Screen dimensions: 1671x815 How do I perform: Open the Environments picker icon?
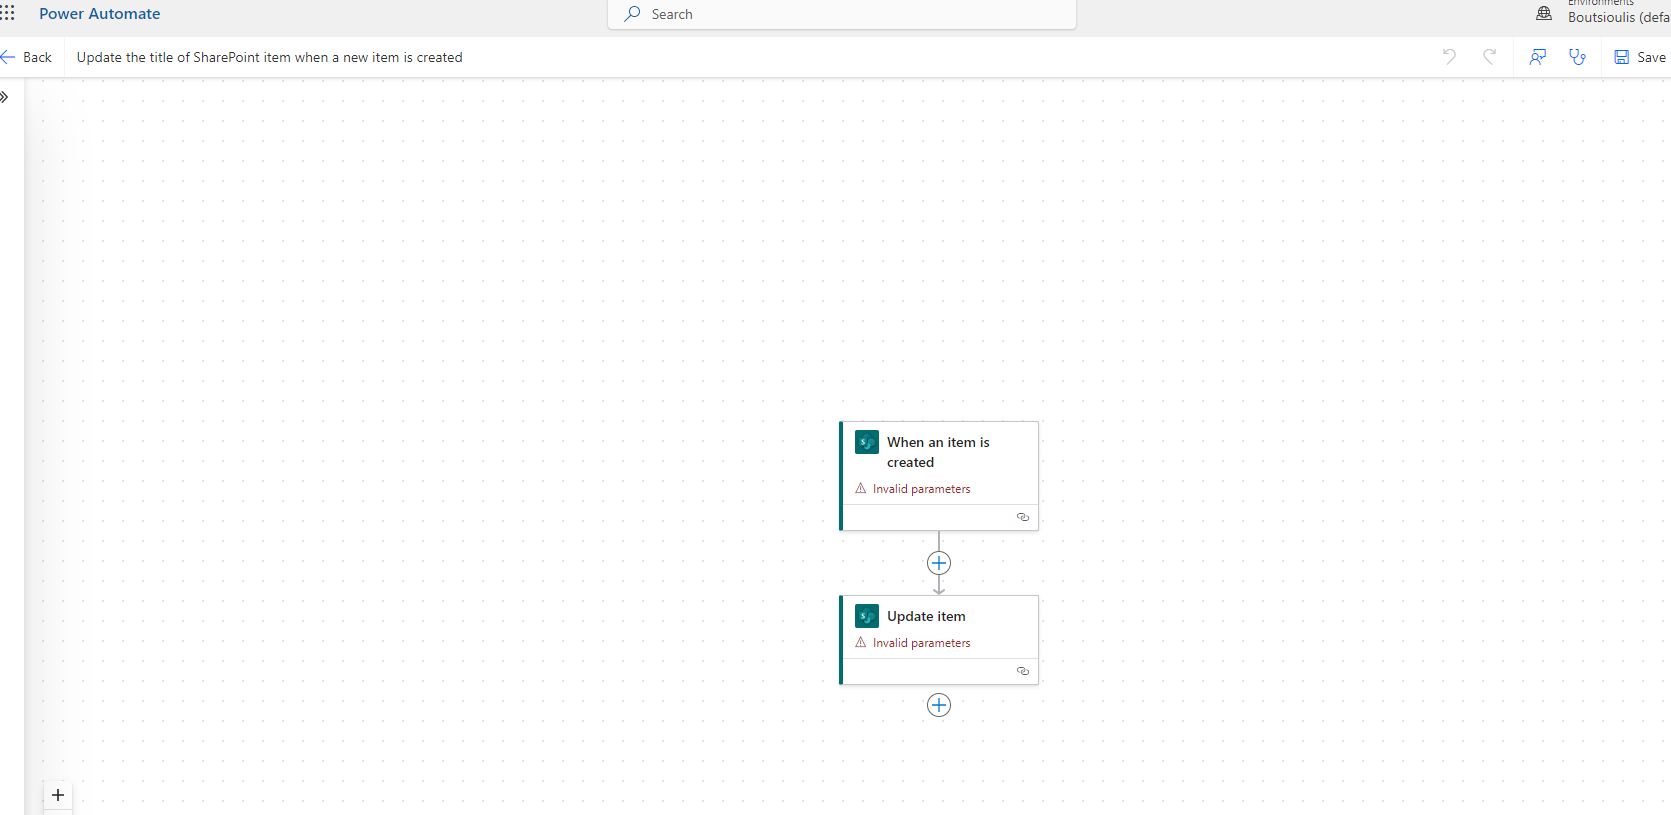click(1544, 14)
